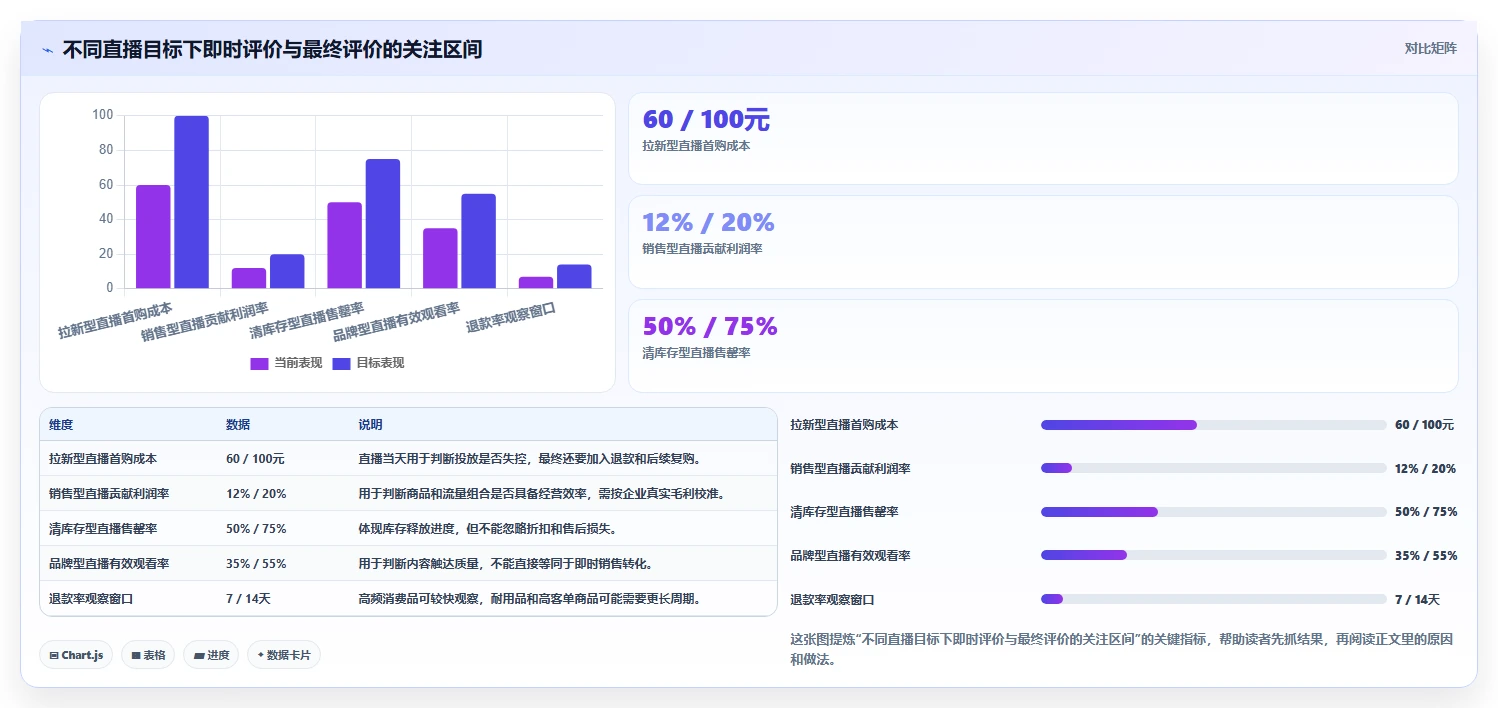Click the 12% / 20% value beside its progress bar

click(x=1425, y=469)
